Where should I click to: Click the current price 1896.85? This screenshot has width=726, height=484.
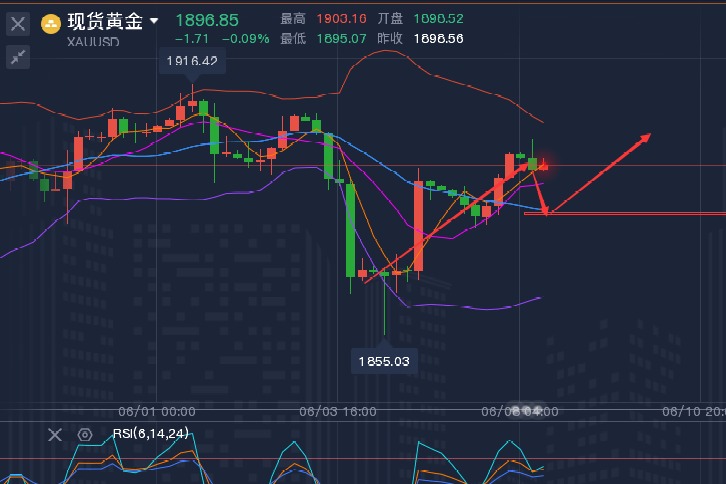point(207,20)
